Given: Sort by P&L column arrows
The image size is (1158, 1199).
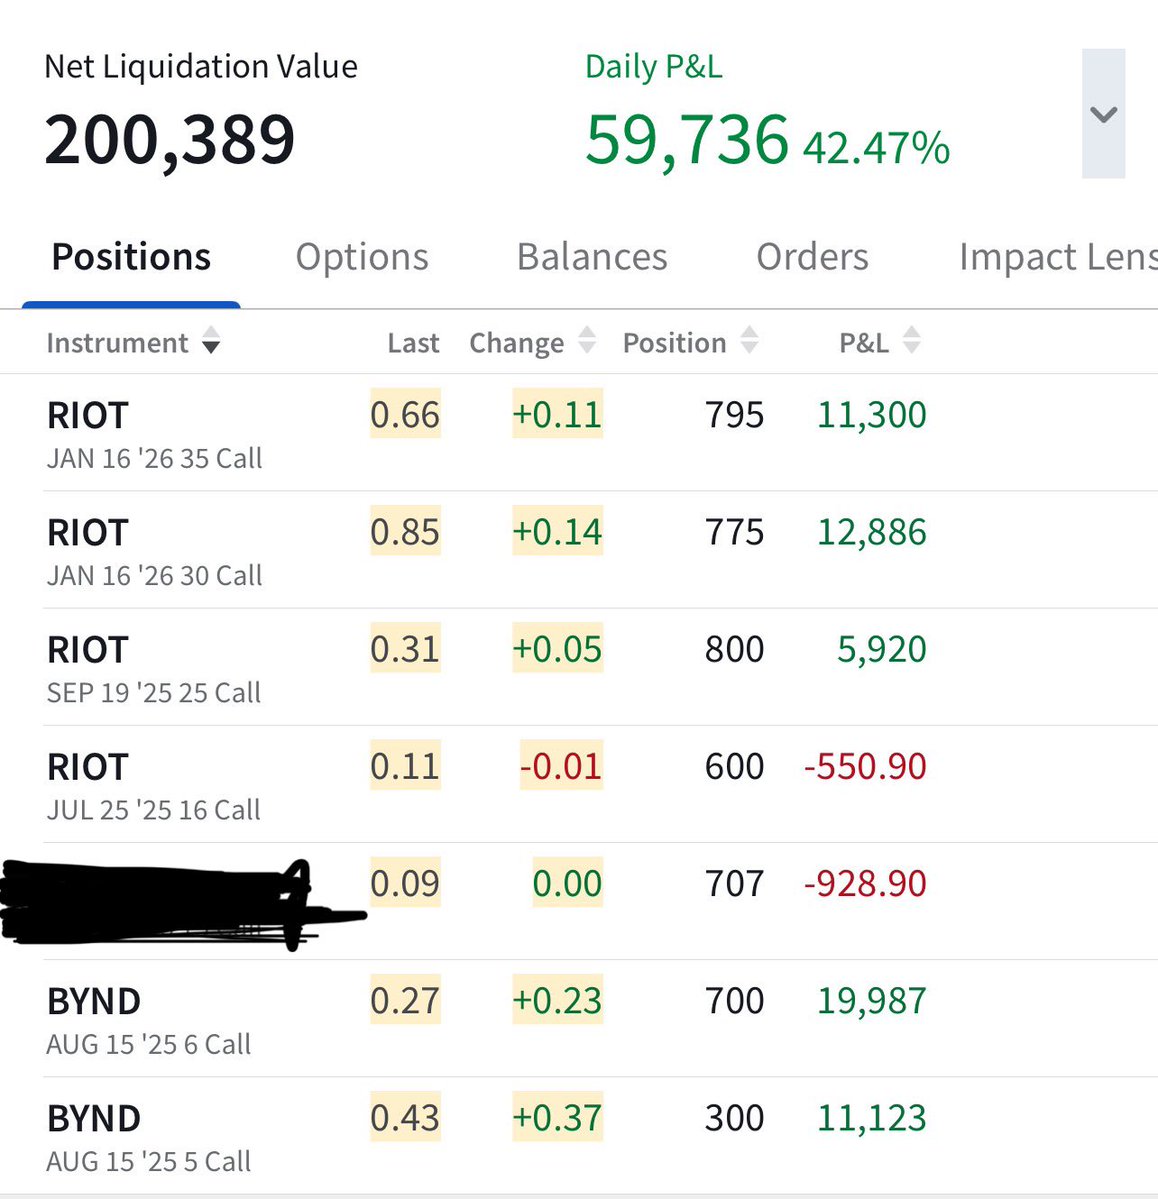Looking at the screenshot, I should [911, 340].
